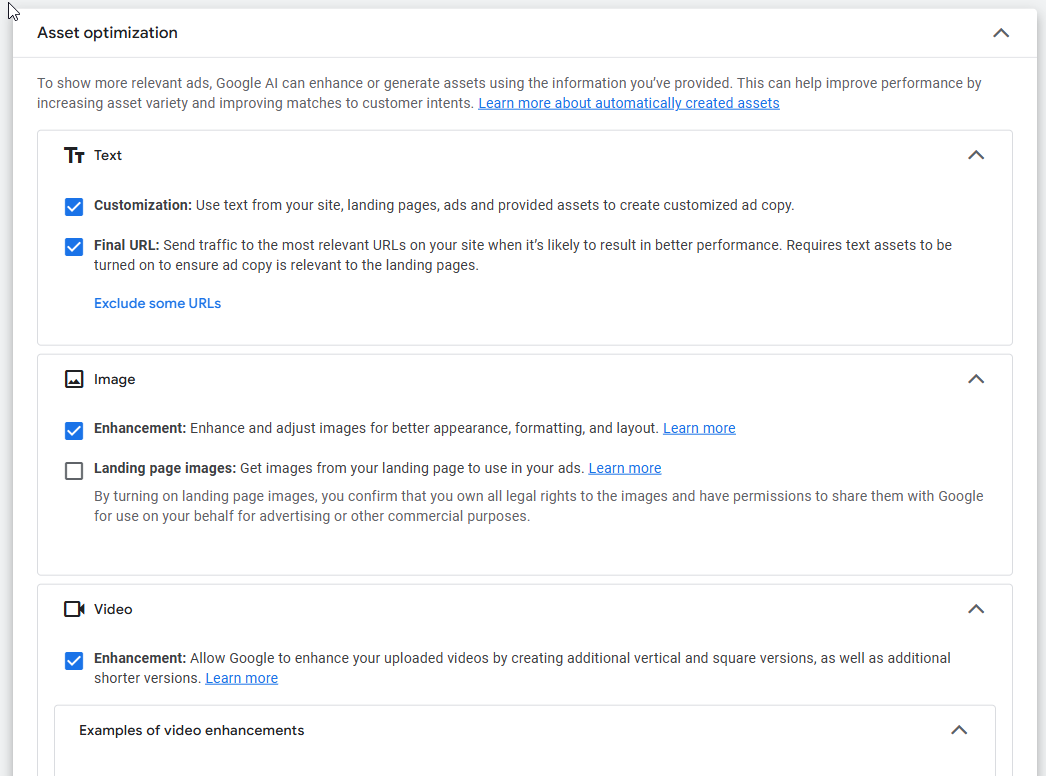Open Learn more about automatically created assets

pos(628,103)
